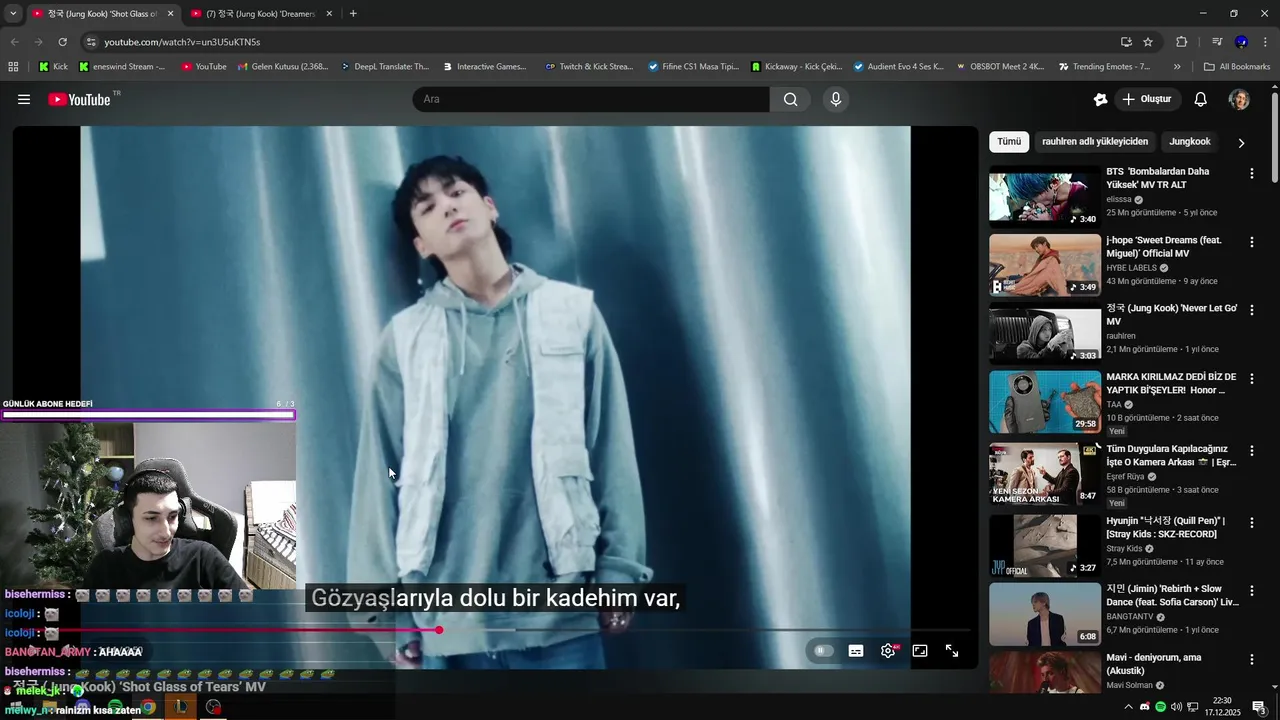Screen dimensions: 1280x720
Task: Open 'Twitch & Kick Strea...' bookmark
Action: [589, 67]
